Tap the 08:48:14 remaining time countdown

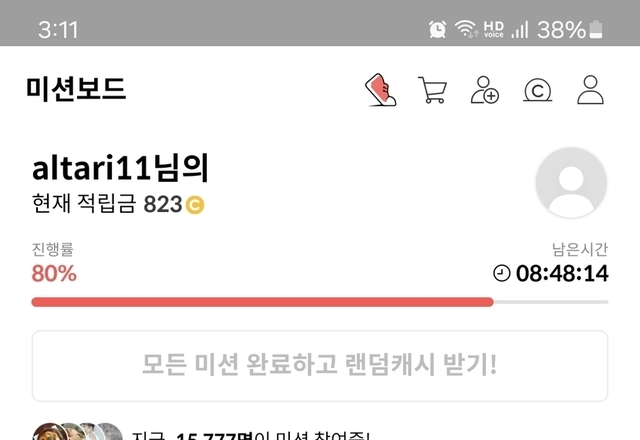coord(562,273)
